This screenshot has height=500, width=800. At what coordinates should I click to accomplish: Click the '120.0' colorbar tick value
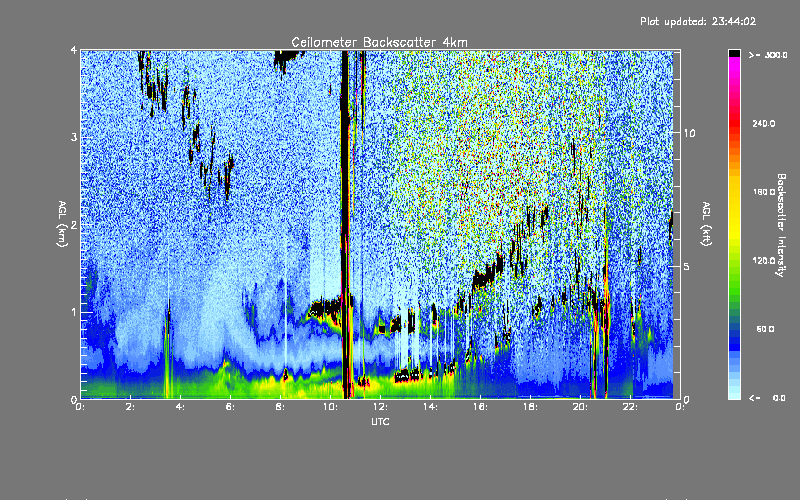[x=764, y=260]
